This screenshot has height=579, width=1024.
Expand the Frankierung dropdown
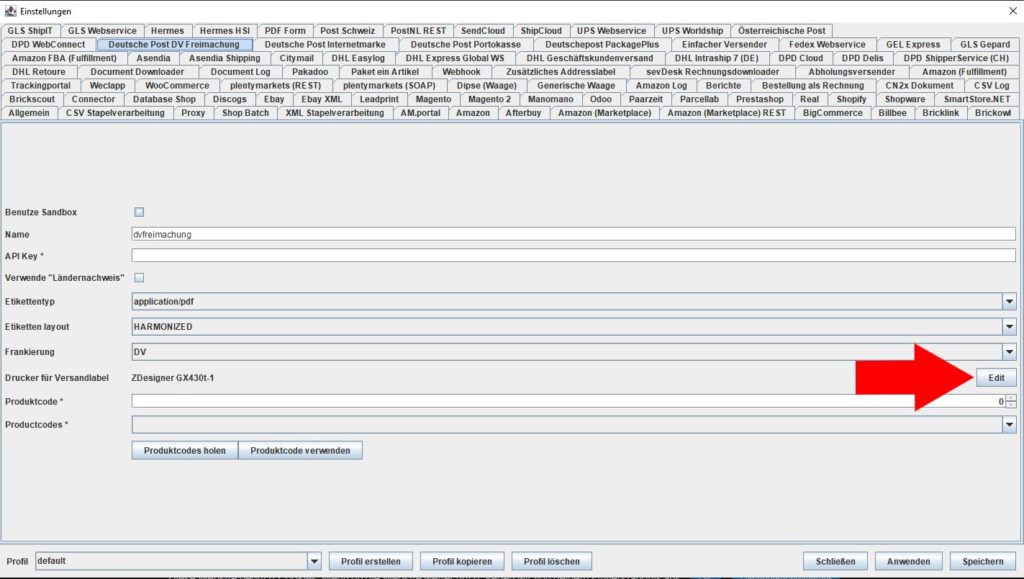[1009, 352]
